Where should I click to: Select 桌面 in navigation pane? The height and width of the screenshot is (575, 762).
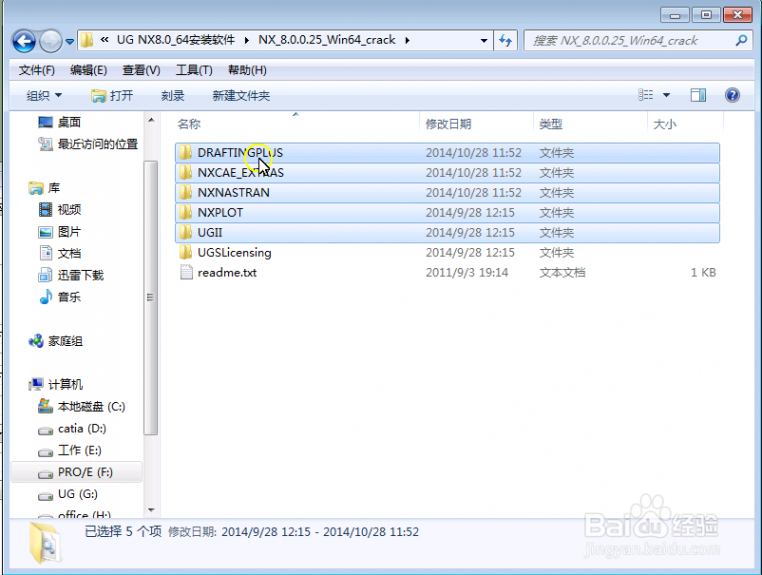tap(69, 122)
